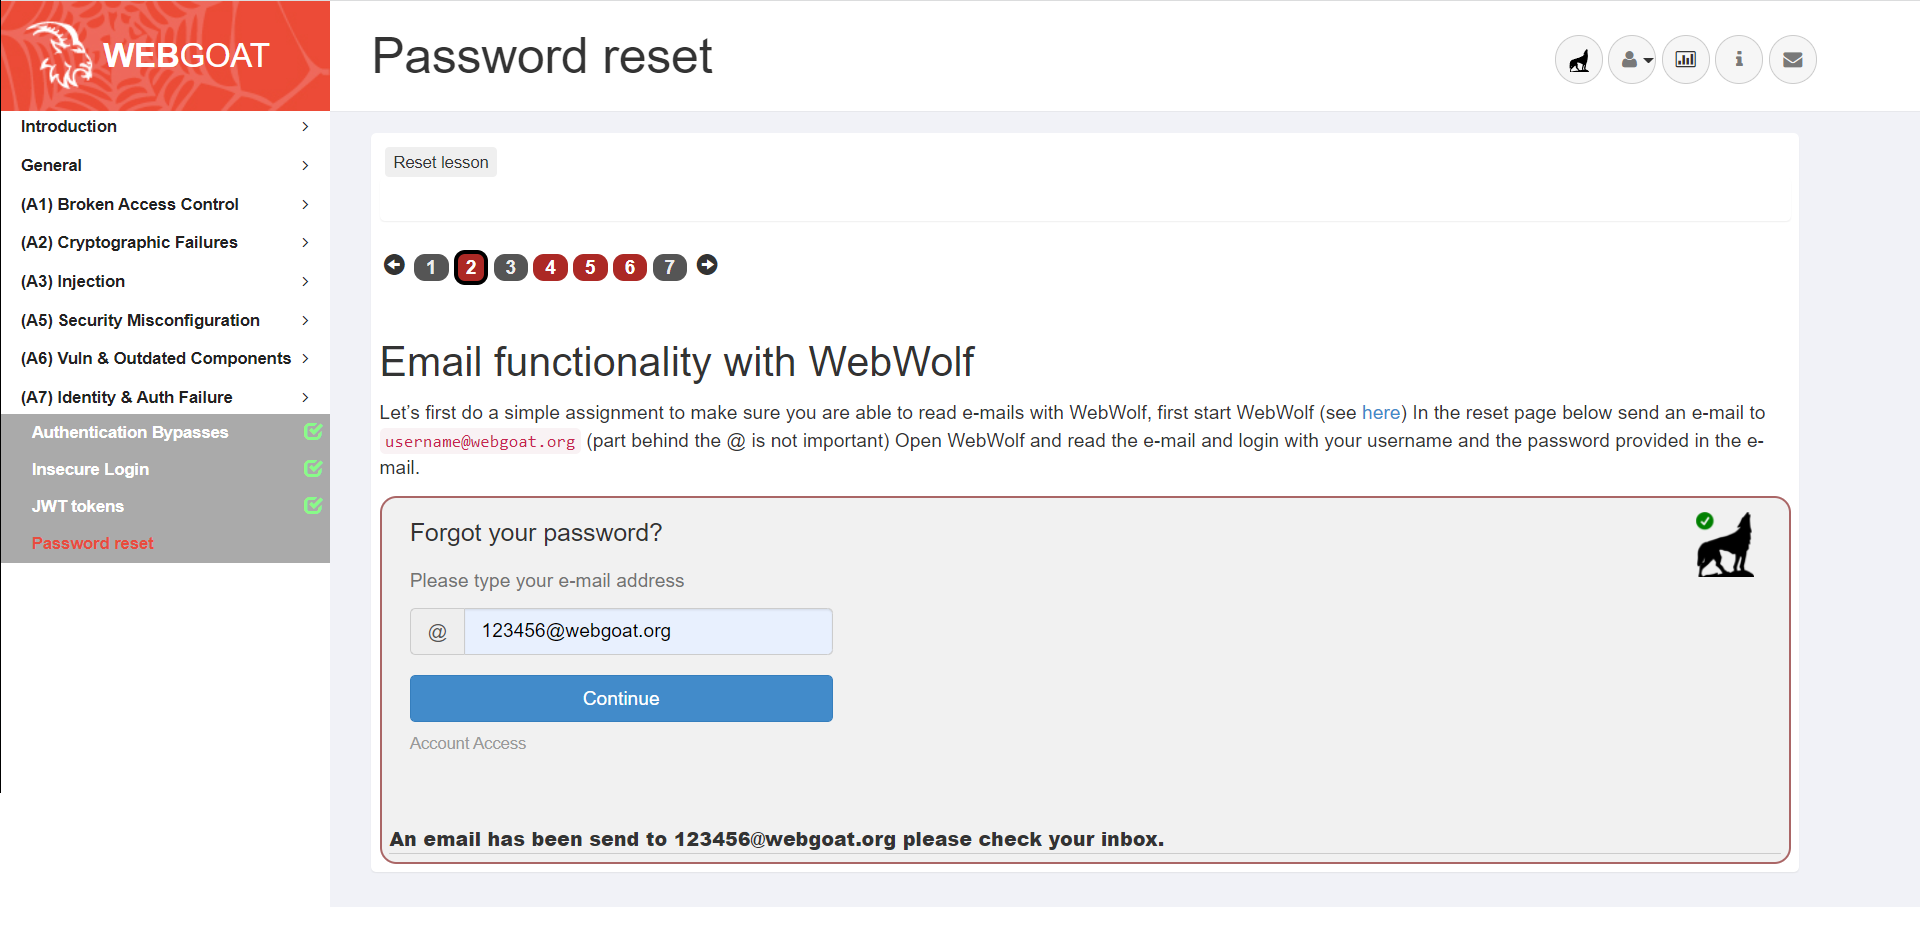
Task: Click 'Please type your e-mail address' label
Action: pos(547,581)
